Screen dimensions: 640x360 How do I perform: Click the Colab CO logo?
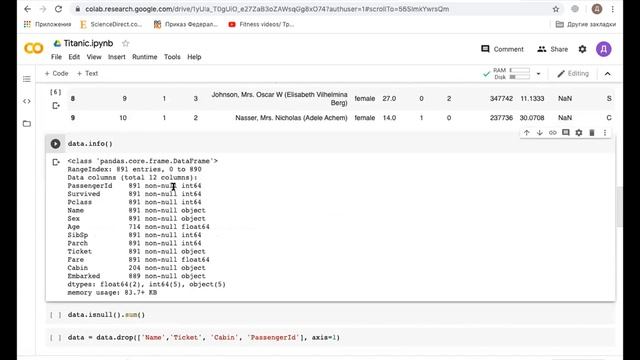[x=33, y=49]
